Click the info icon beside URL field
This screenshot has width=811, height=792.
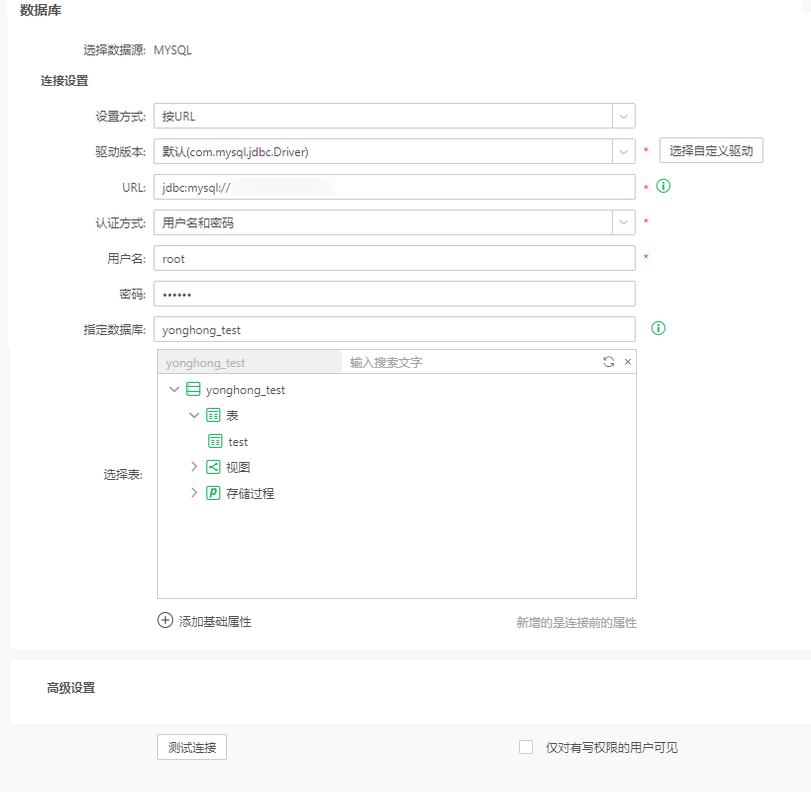pyautogui.click(x=663, y=186)
